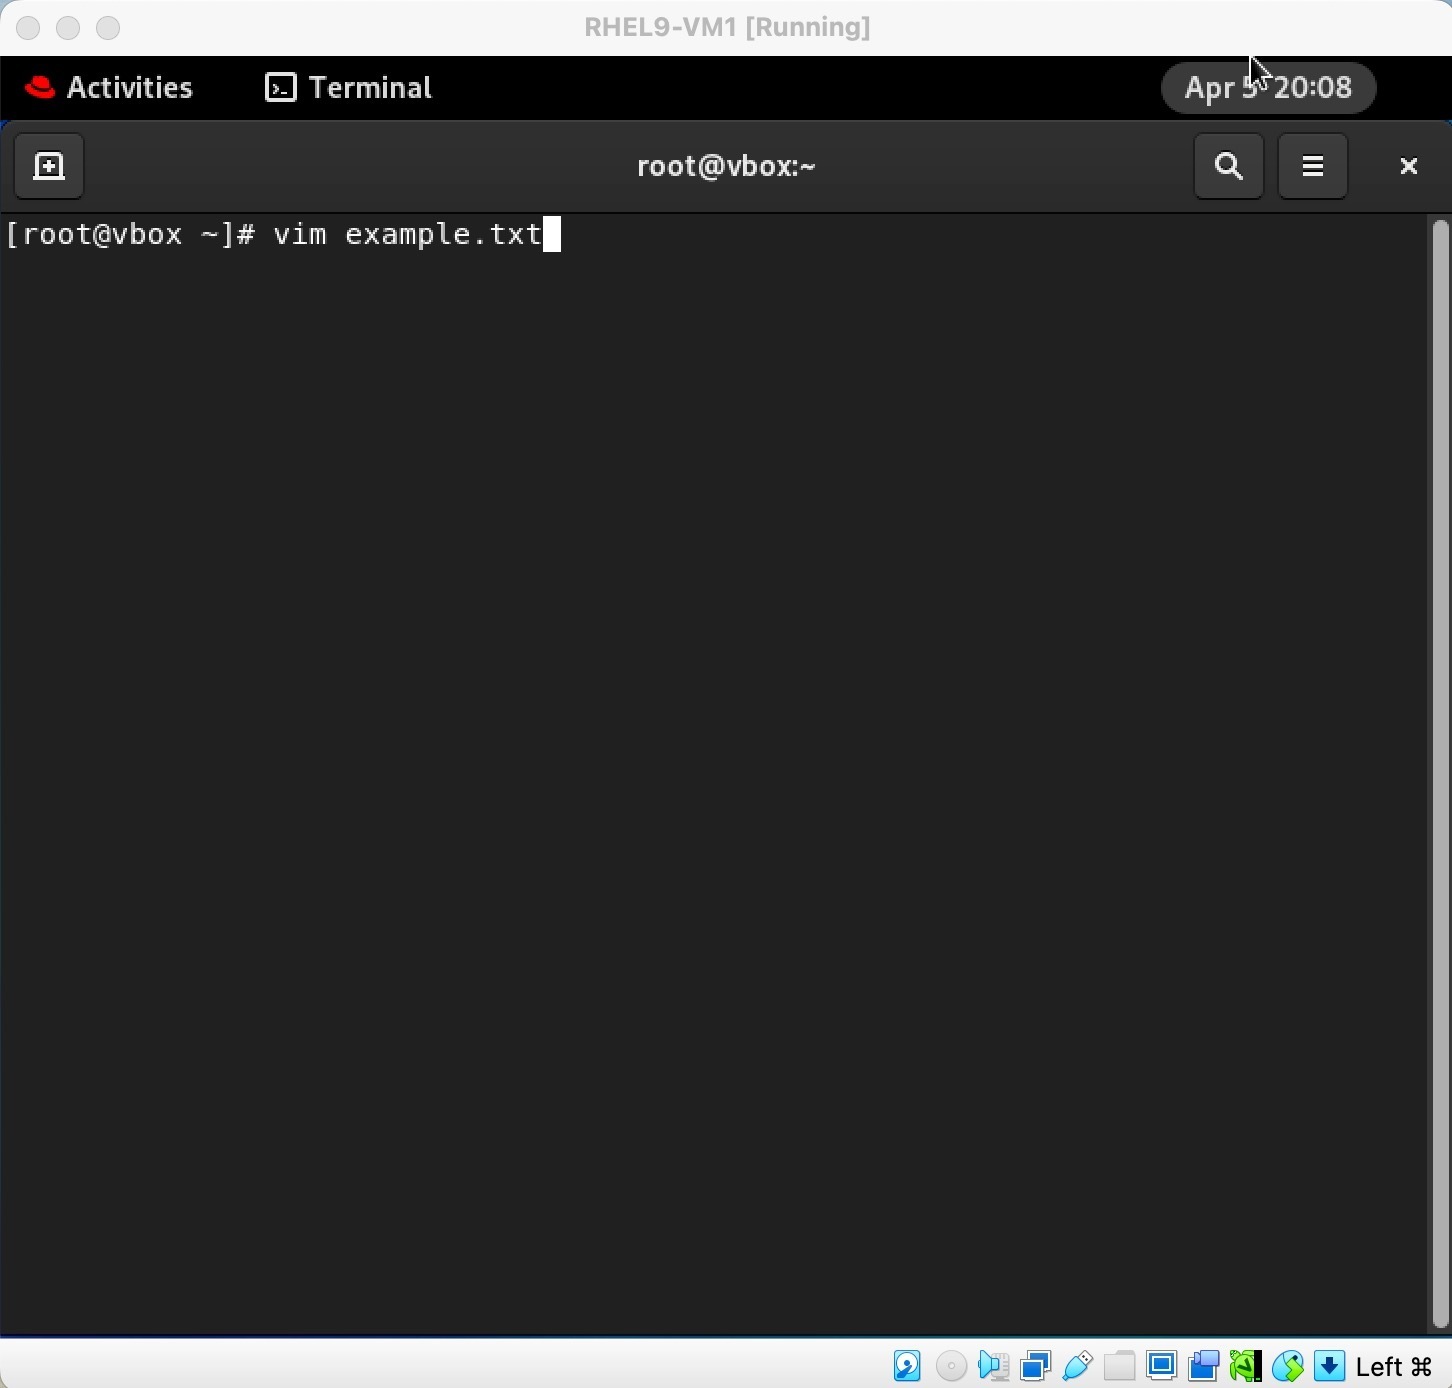Click the VirtualBox shared folders icon
The height and width of the screenshot is (1388, 1452).
(x=1119, y=1365)
